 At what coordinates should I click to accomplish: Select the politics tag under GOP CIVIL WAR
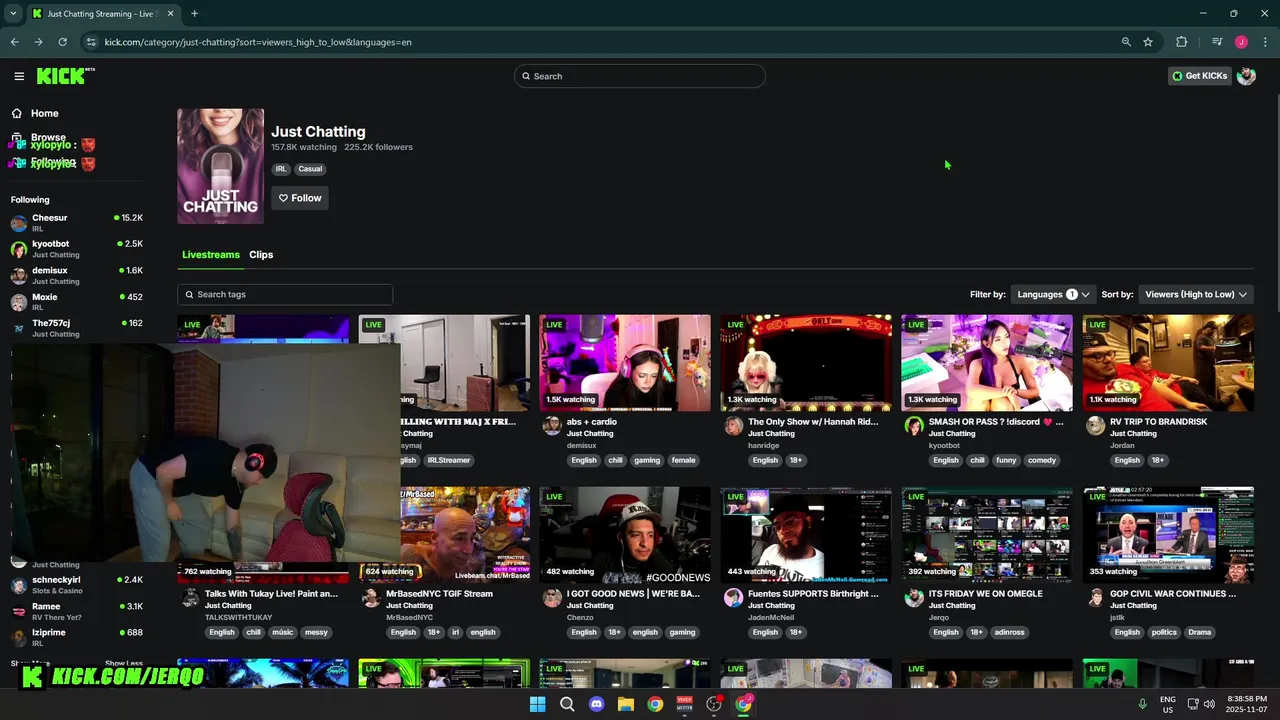coord(1164,632)
